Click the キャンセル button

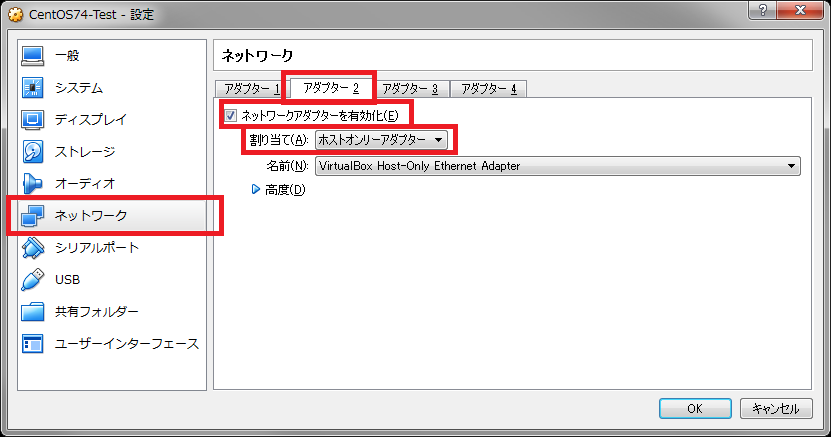coord(776,408)
